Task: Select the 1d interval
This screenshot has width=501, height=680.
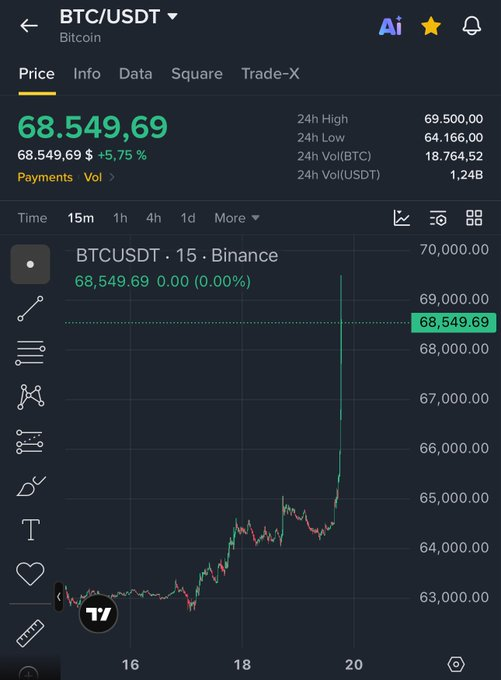Action: [x=188, y=218]
